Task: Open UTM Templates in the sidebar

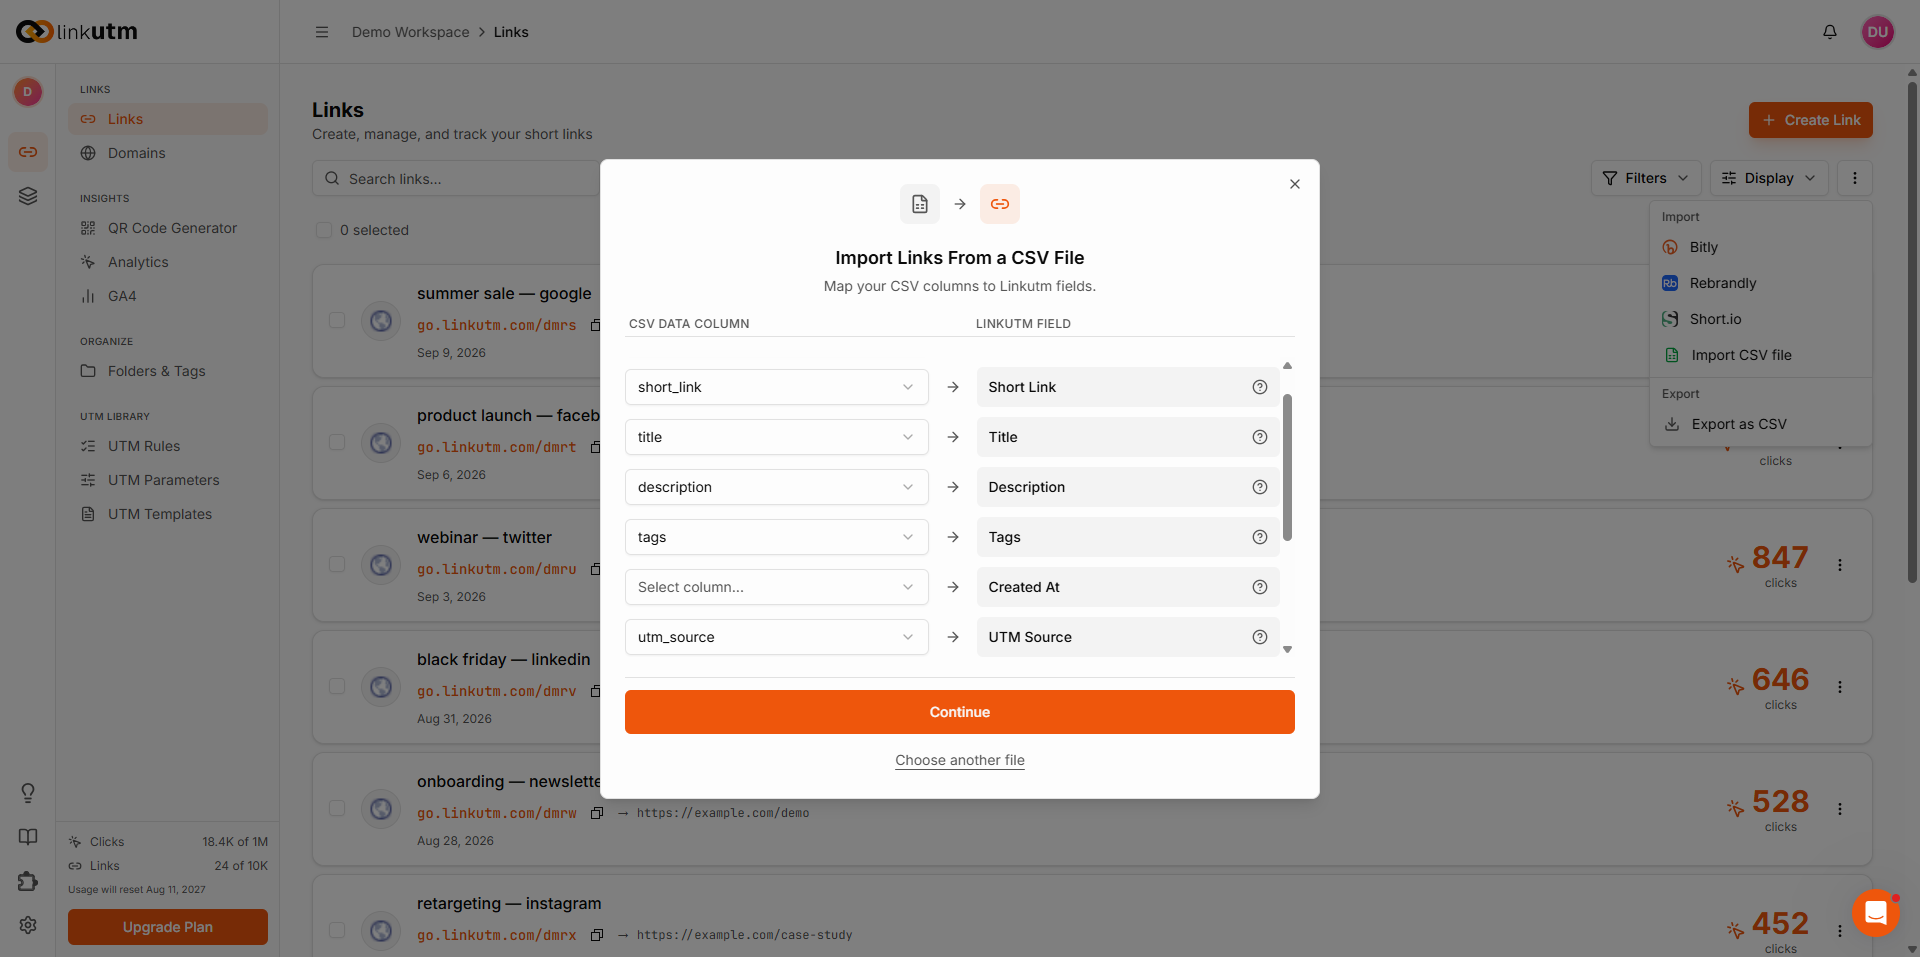Action: [168, 514]
